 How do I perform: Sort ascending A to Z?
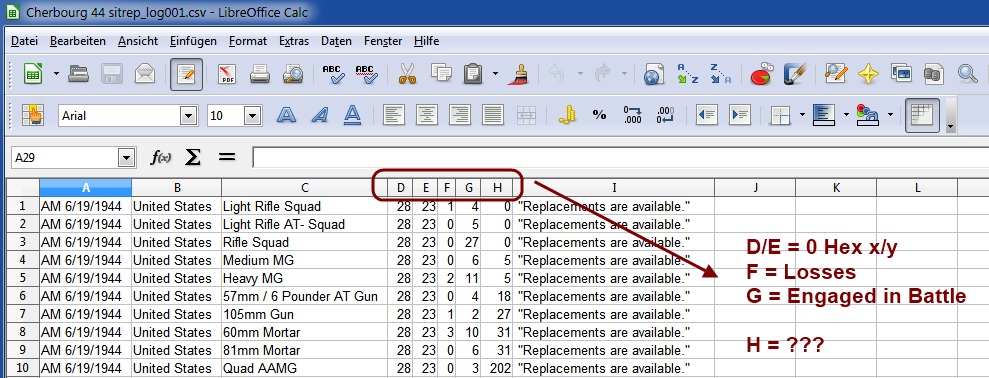(688, 74)
